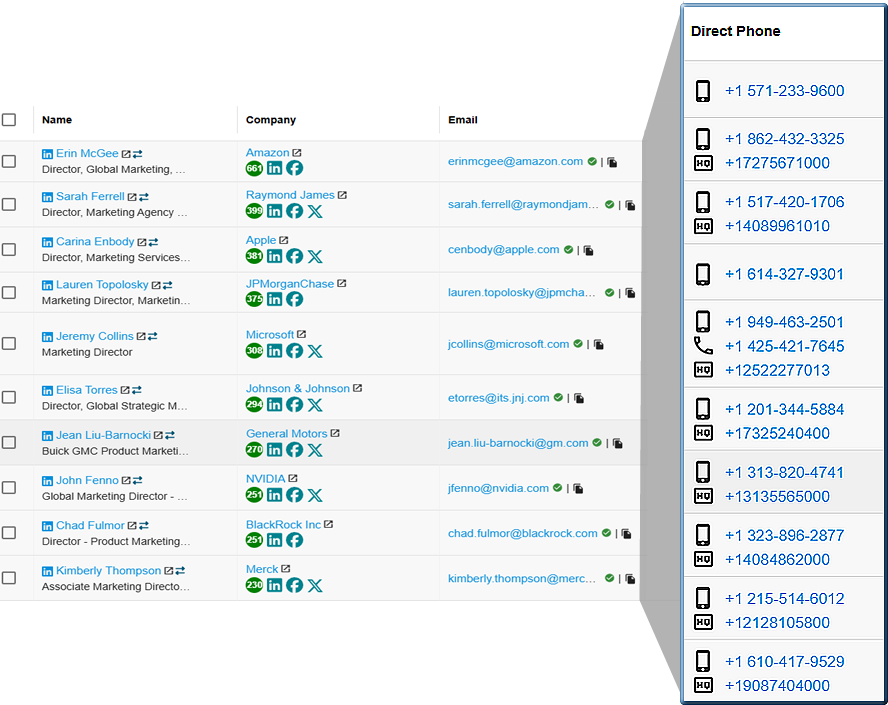Click the swap arrows icon beside Jeremy Collins
This screenshot has height=705, width=888.
tap(153, 337)
